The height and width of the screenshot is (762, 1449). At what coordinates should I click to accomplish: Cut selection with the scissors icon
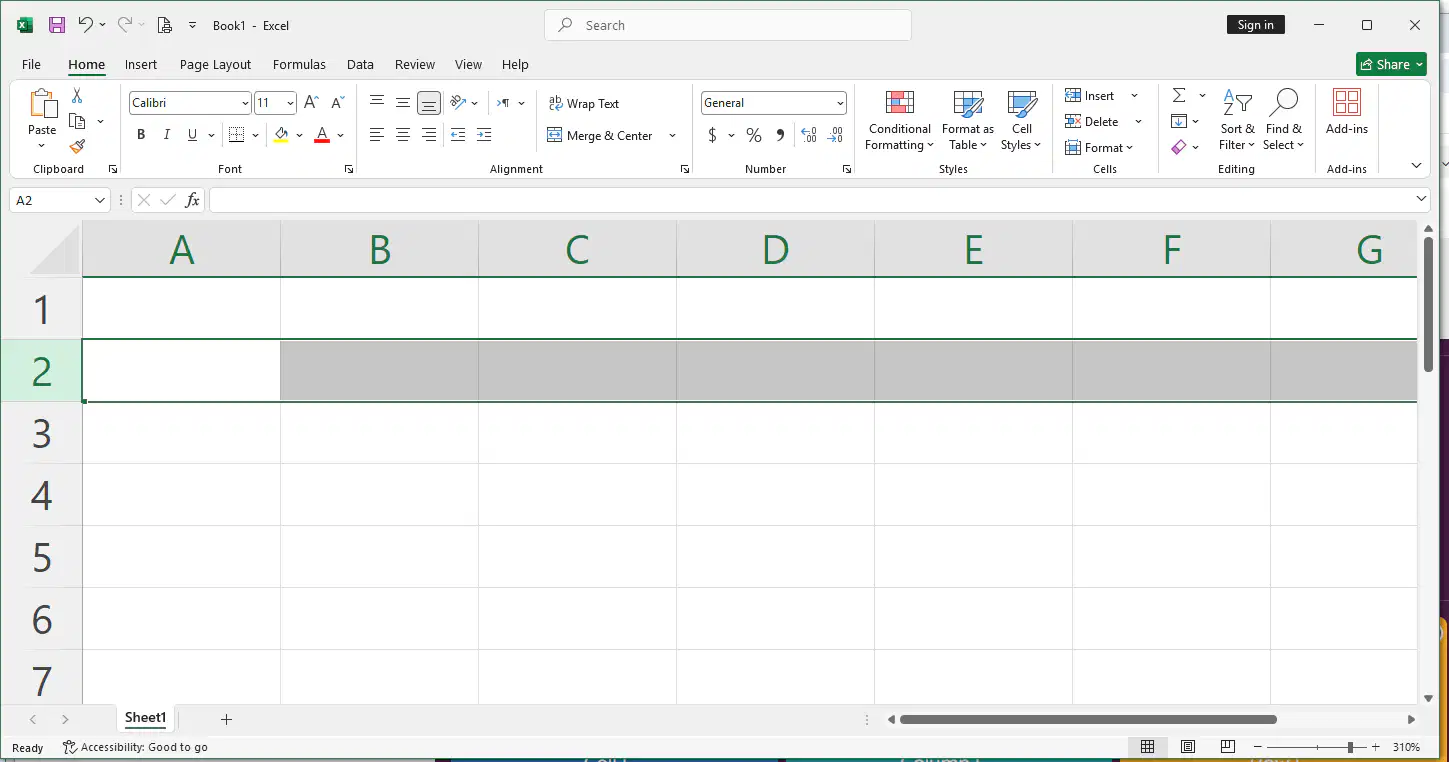(x=77, y=96)
